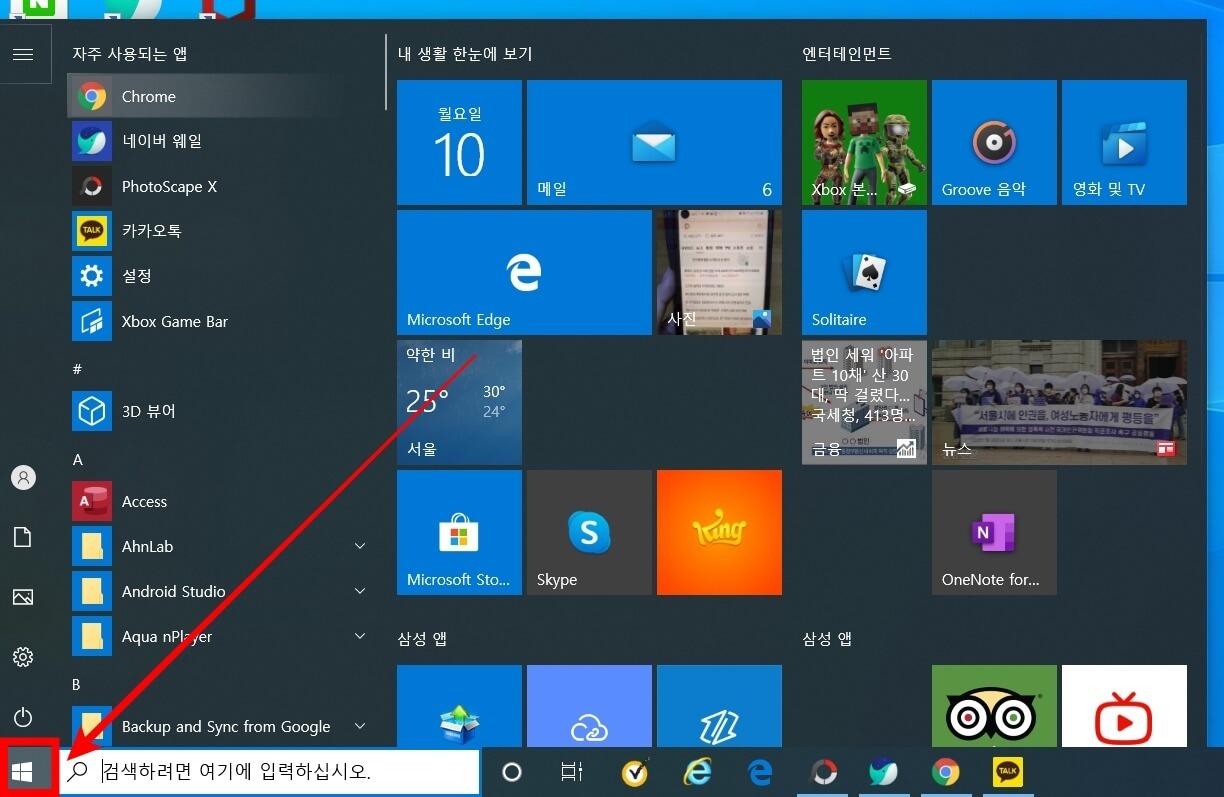This screenshot has height=797, width=1224.
Task: Open Task View on the taskbar
Action: (x=571, y=771)
